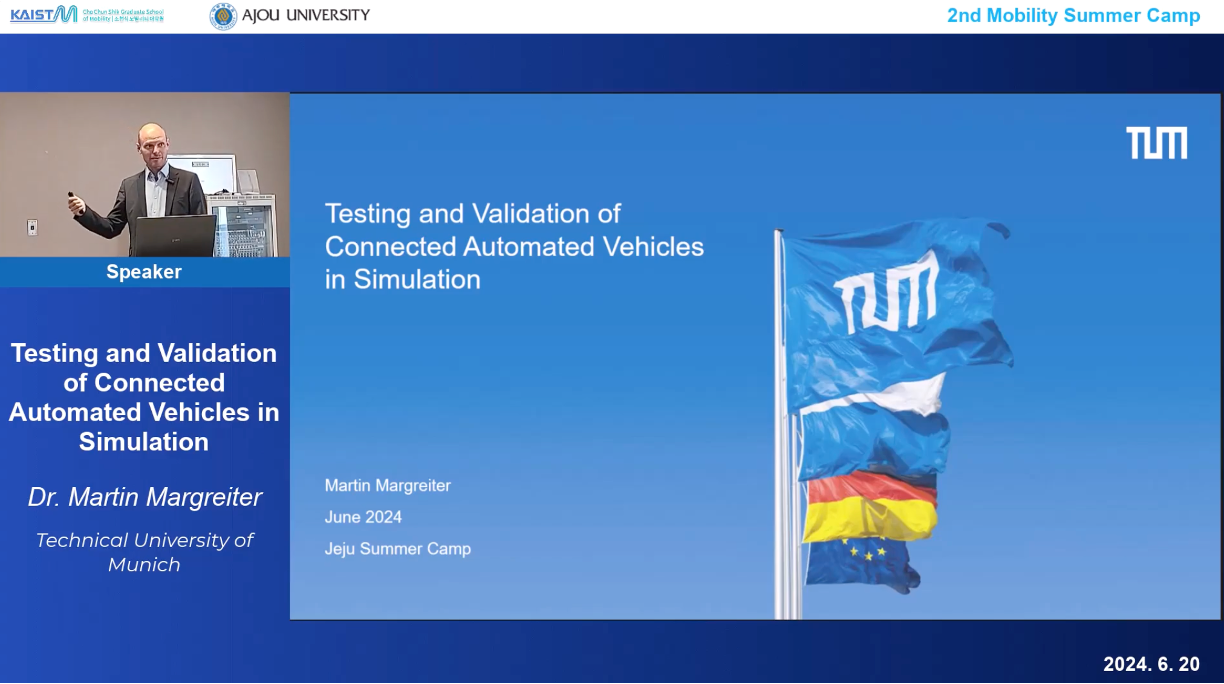Open the speaker video thumbnail
The width and height of the screenshot is (1224, 684).
click(x=145, y=175)
